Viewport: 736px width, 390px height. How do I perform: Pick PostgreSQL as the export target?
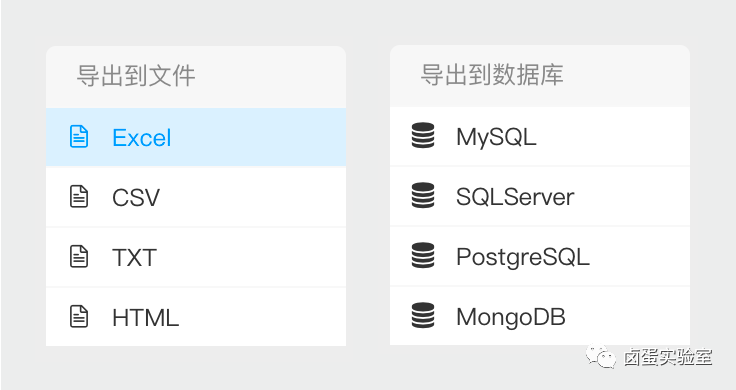540,256
